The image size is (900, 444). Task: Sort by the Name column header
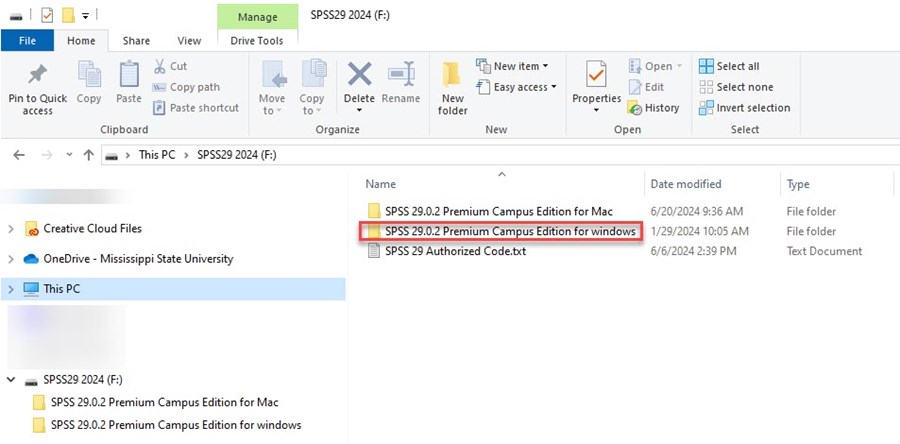[381, 184]
